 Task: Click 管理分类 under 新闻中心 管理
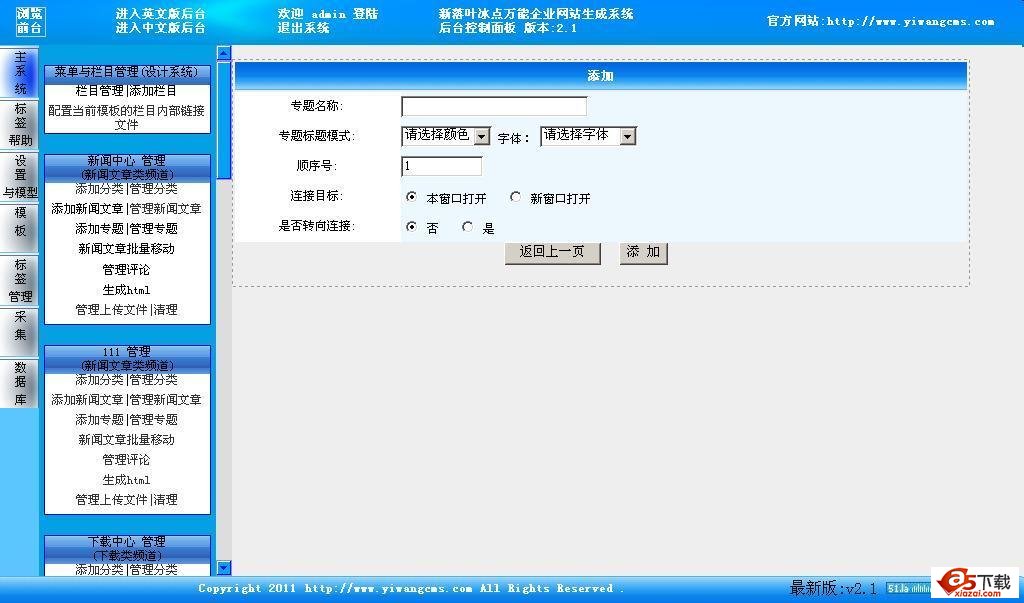click(153, 189)
